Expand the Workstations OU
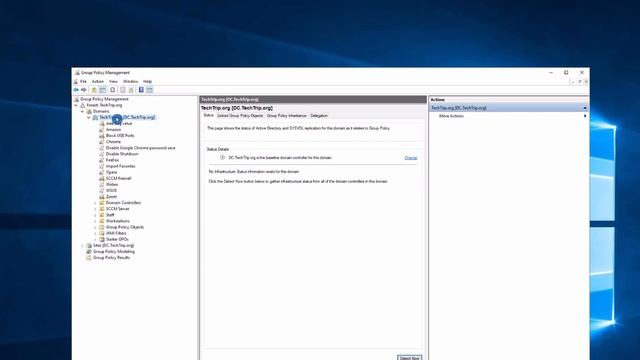The image size is (640, 360). coord(96,221)
